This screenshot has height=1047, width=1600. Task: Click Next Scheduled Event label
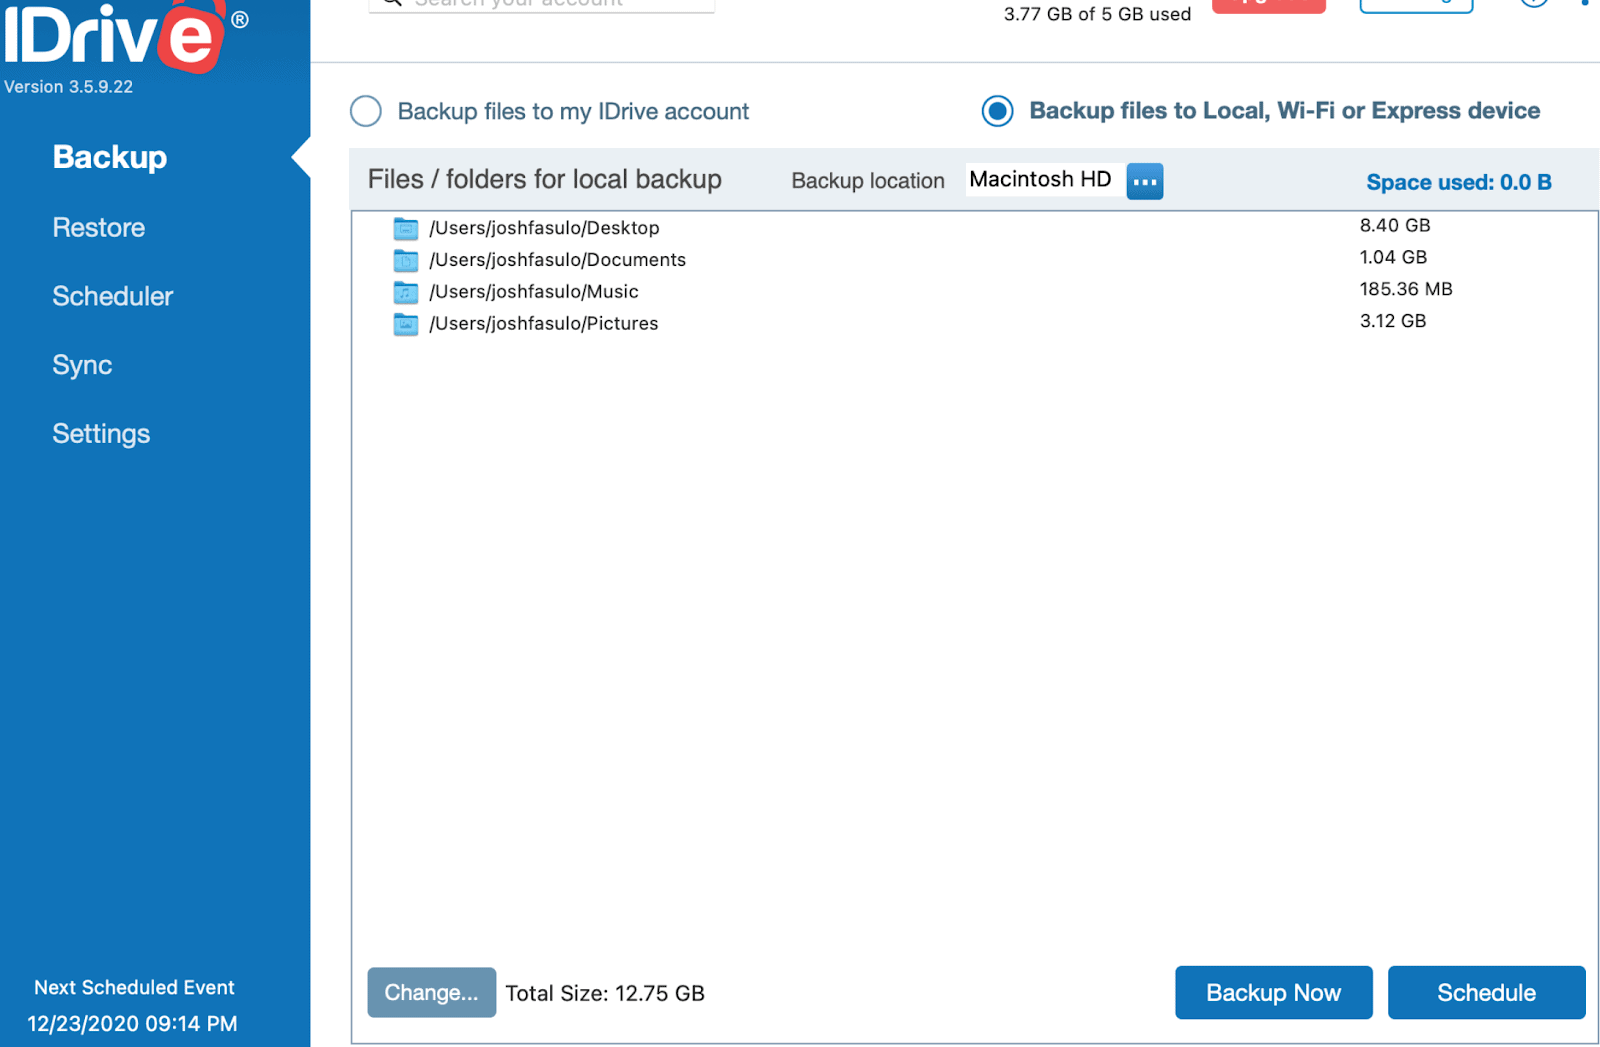click(134, 988)
